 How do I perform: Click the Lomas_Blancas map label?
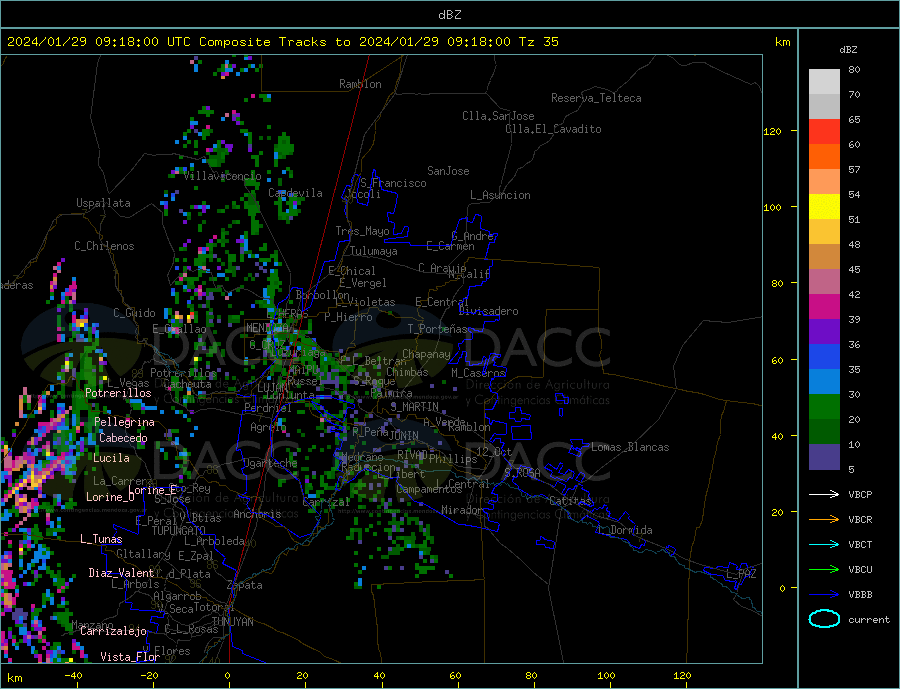click(x=630, y=447)
